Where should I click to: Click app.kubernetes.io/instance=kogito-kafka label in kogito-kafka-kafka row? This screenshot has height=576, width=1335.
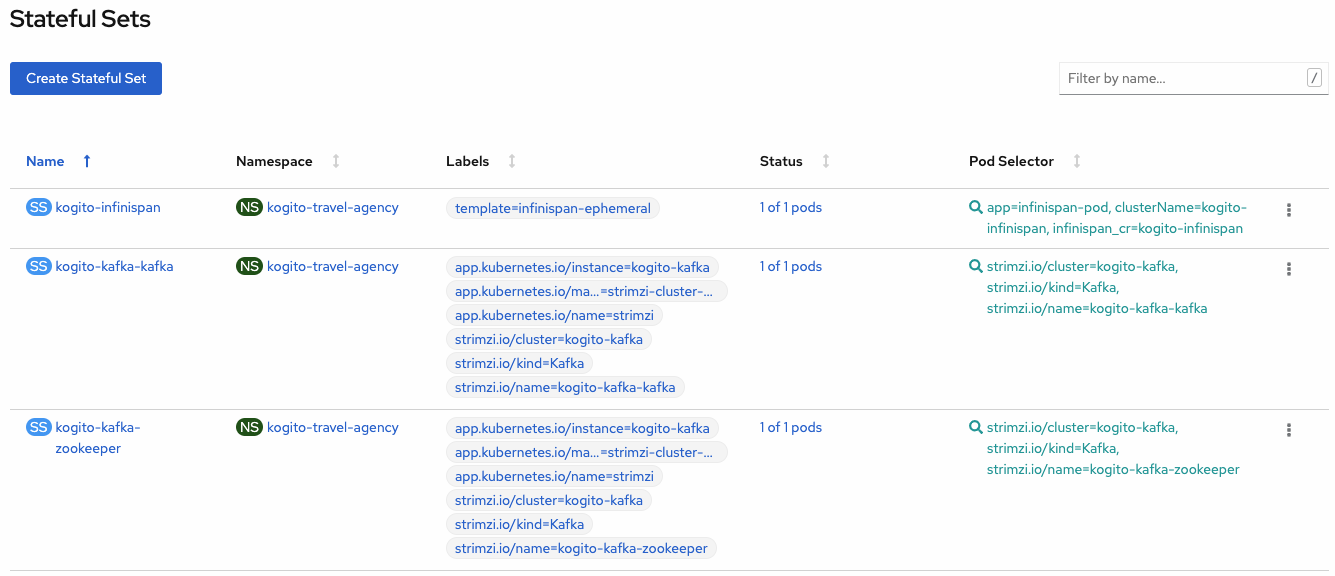(x=582, y=267)
